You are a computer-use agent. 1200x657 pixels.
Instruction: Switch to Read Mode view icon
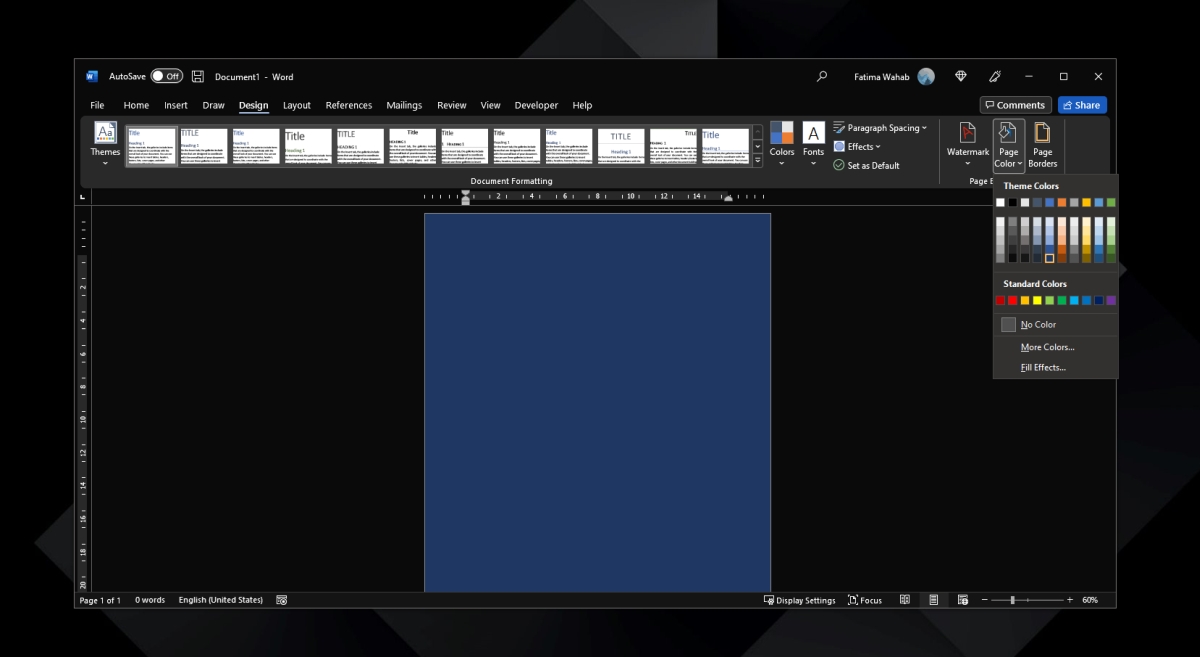905,600
